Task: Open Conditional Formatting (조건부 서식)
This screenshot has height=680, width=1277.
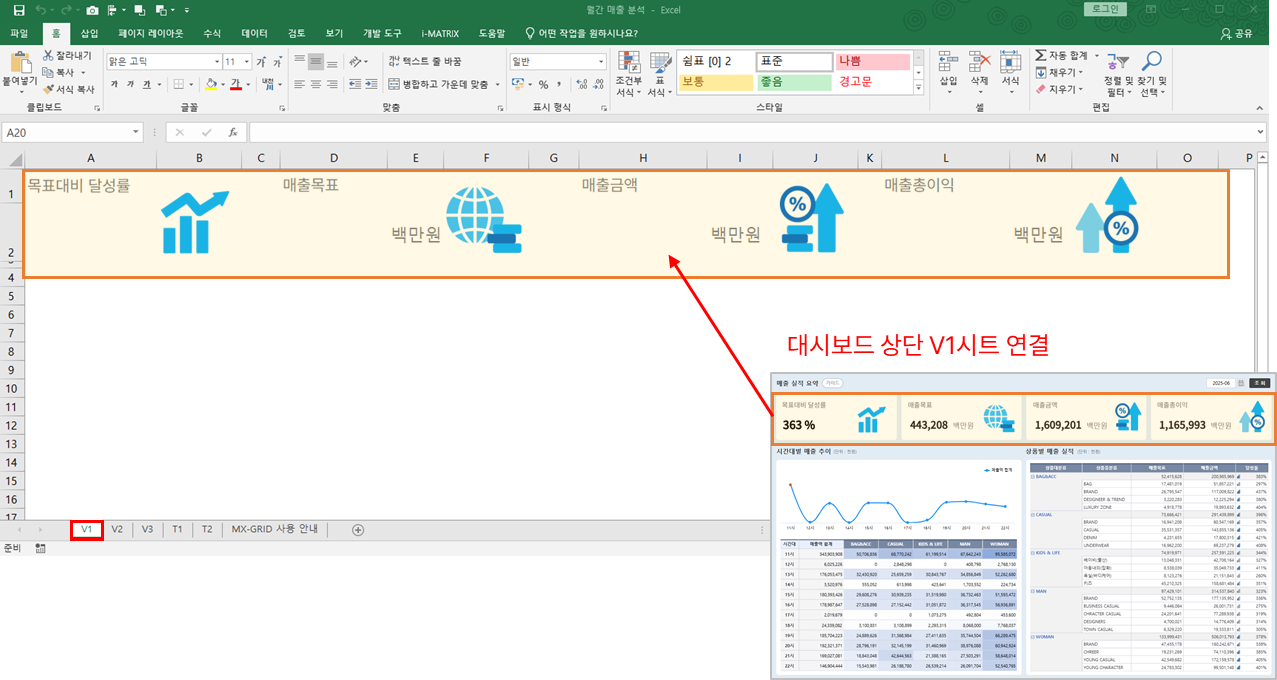Action: point(628,74)
